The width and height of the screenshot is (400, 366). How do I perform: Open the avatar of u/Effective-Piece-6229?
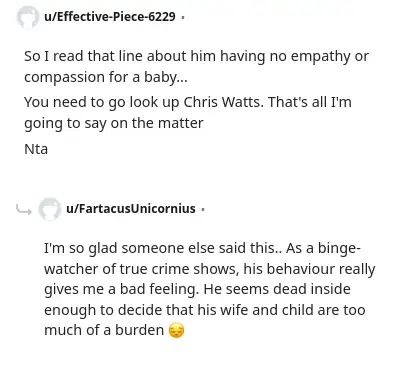(x=28, y=17)
